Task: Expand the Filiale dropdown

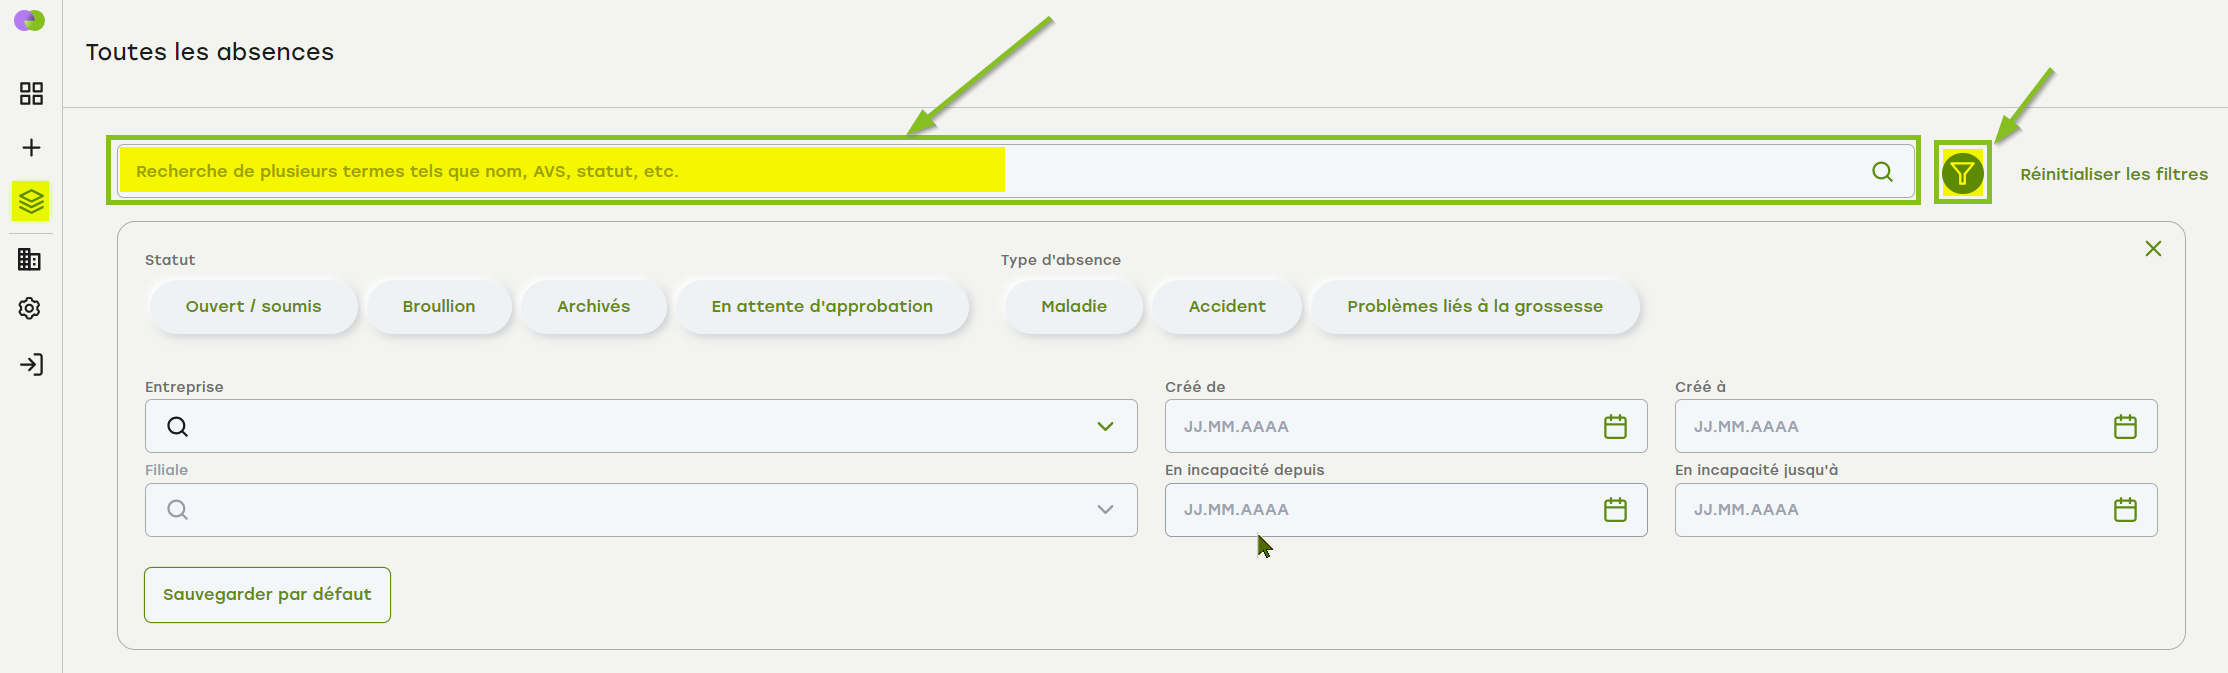Action: (1105, 510)
